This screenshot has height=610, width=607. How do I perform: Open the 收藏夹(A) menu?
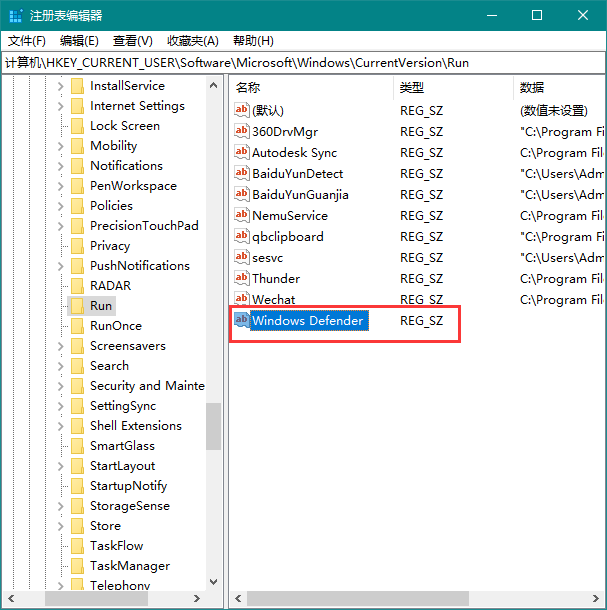(193, 41)
